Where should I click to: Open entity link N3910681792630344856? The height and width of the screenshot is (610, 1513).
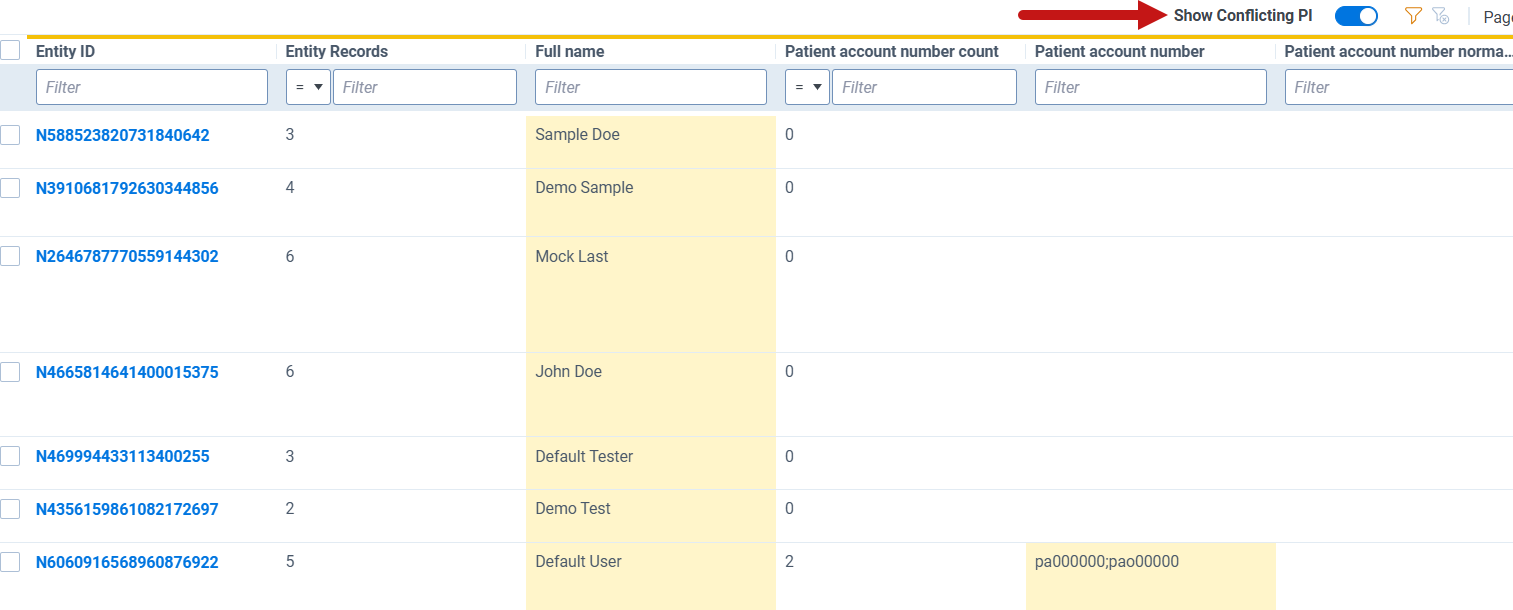(127, 188)
